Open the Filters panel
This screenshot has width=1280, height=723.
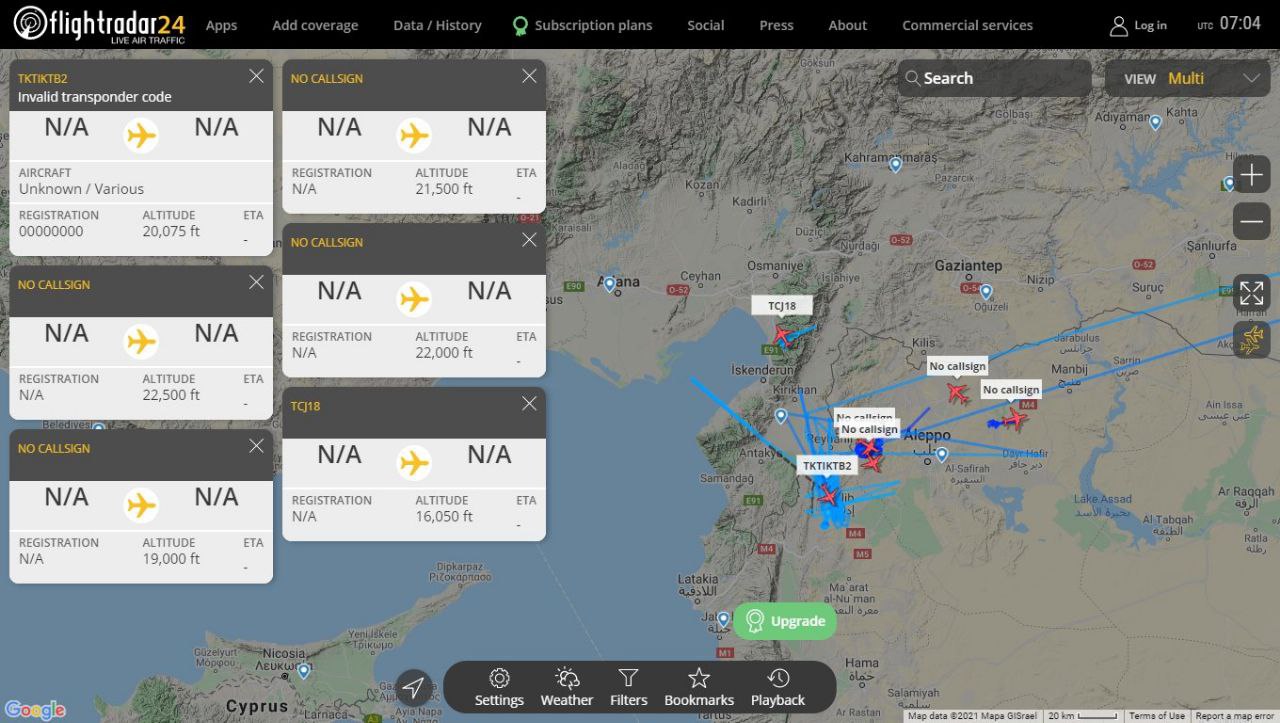pyautogui.click(x=628, y=688)
